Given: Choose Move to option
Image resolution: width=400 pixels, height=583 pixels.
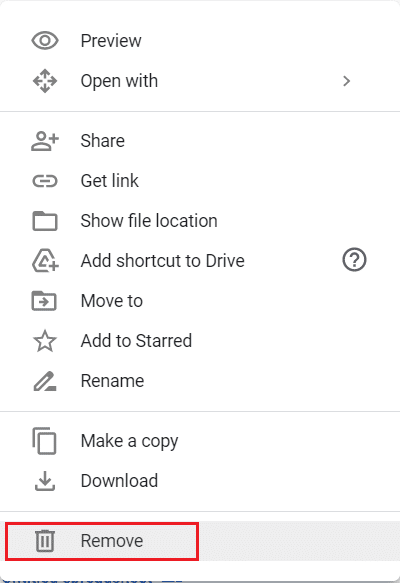Looking at the screenshot, I should 200,300.
